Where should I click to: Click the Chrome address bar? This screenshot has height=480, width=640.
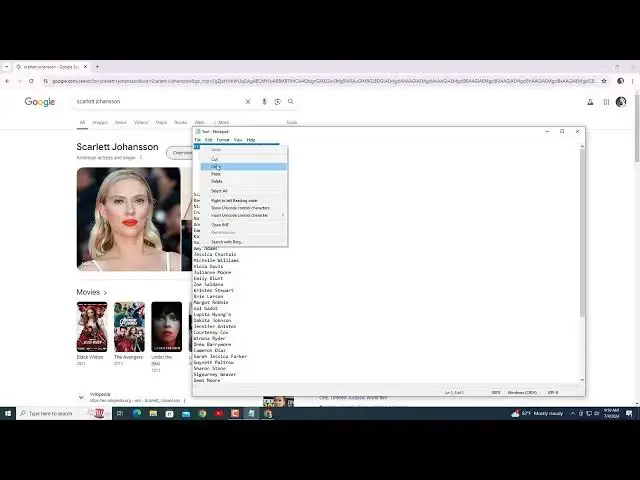pos(322,81)
